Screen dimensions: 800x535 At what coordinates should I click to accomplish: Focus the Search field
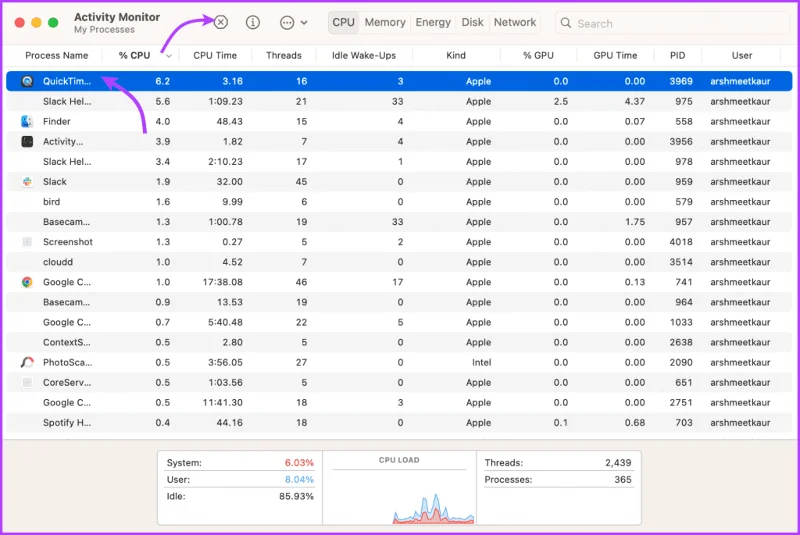(x=672, y=23)
